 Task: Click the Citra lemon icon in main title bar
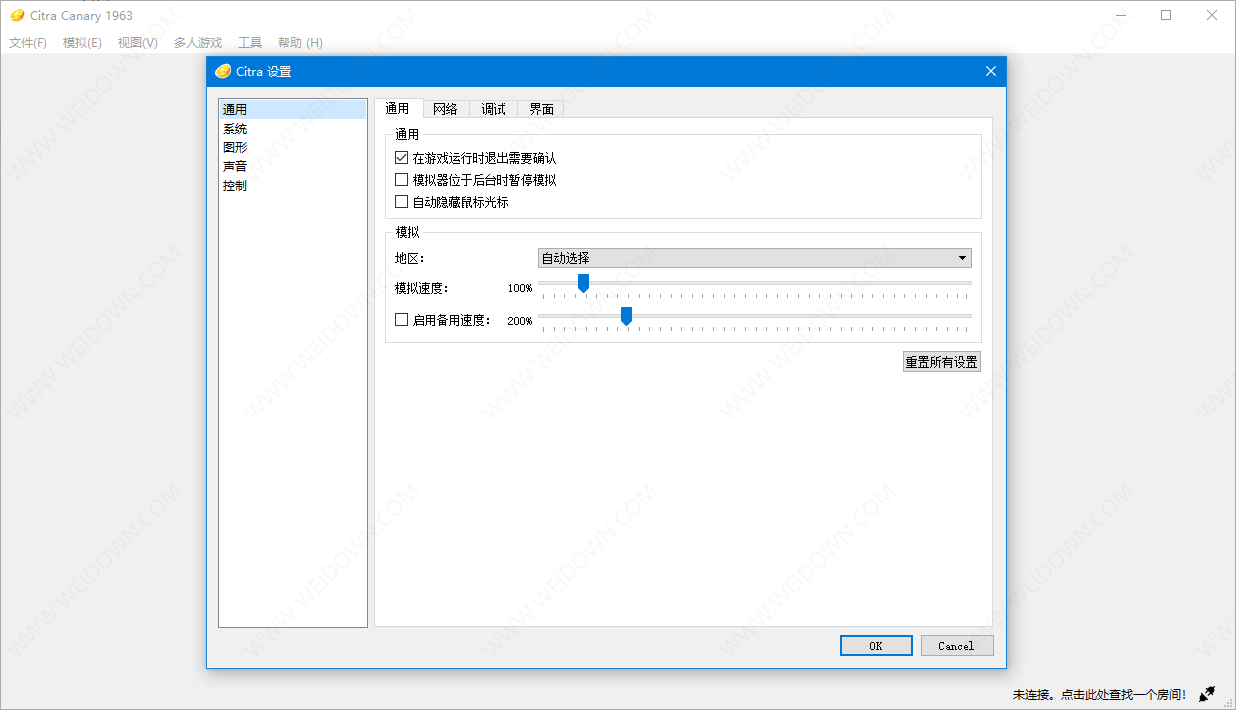click(17, 15)
